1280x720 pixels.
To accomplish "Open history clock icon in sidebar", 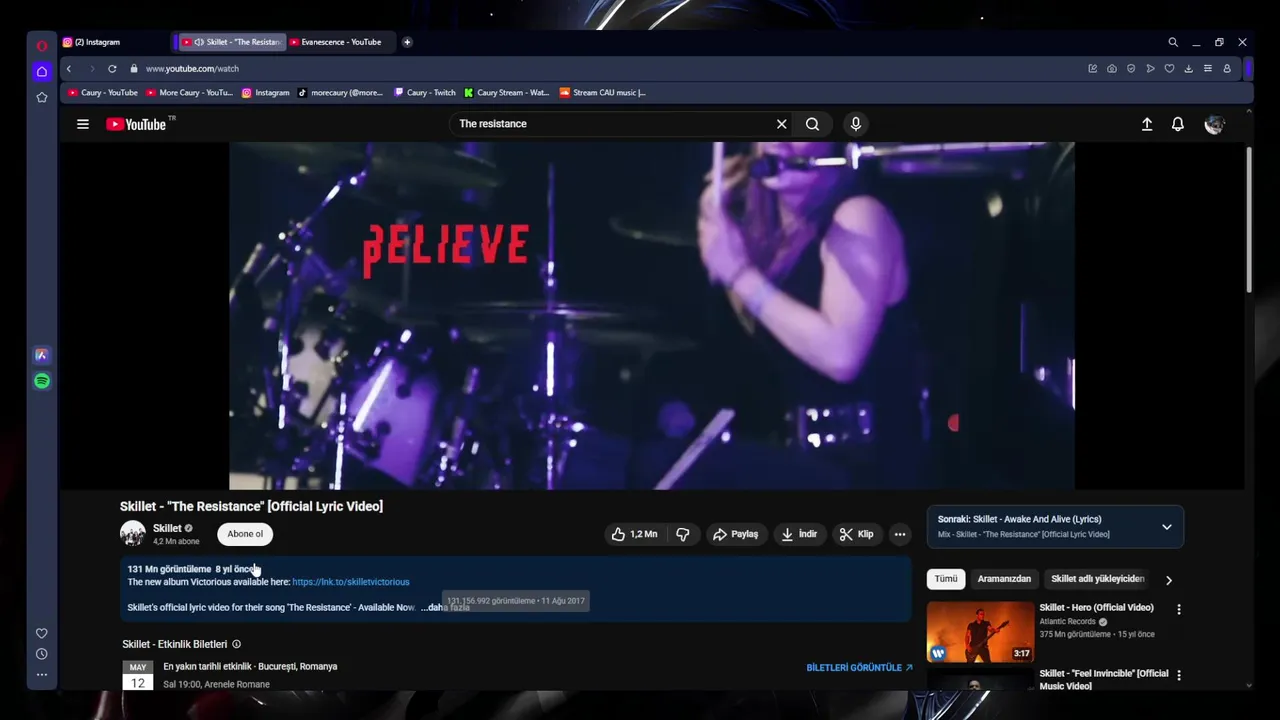I will click(41, 654).
